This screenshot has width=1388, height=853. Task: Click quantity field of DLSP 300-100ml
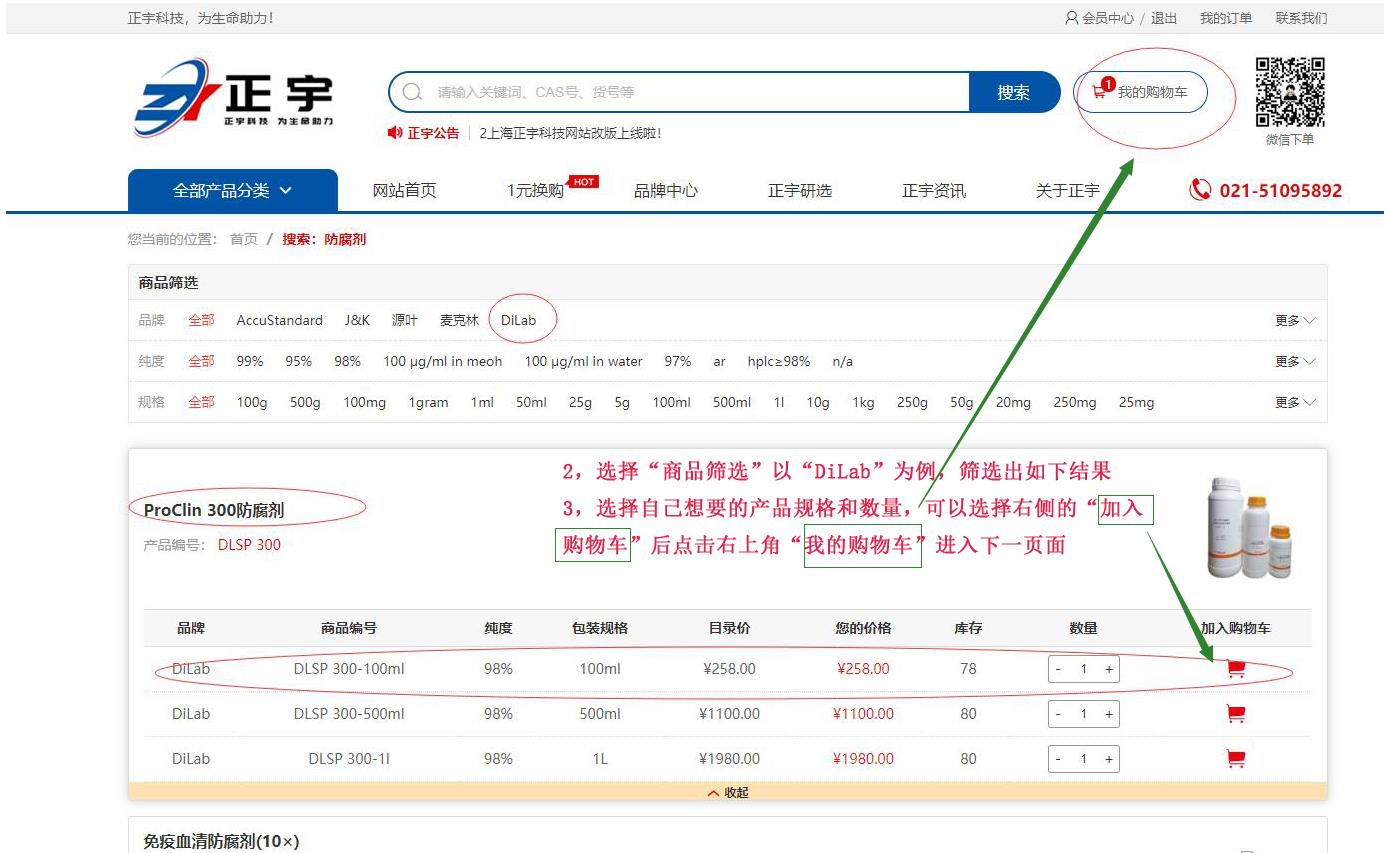[1083, 669]
